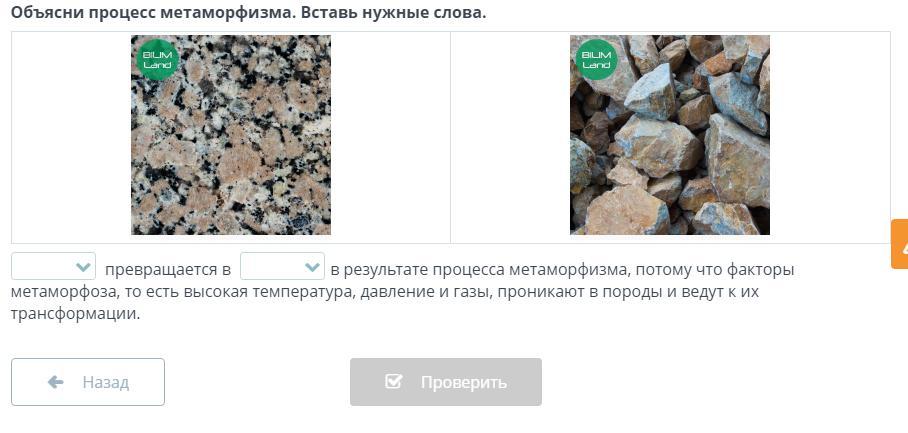Click the green BilimLand logo on the granite image
The width and height of the screenshot is (908, 433).
coord(158,60)
